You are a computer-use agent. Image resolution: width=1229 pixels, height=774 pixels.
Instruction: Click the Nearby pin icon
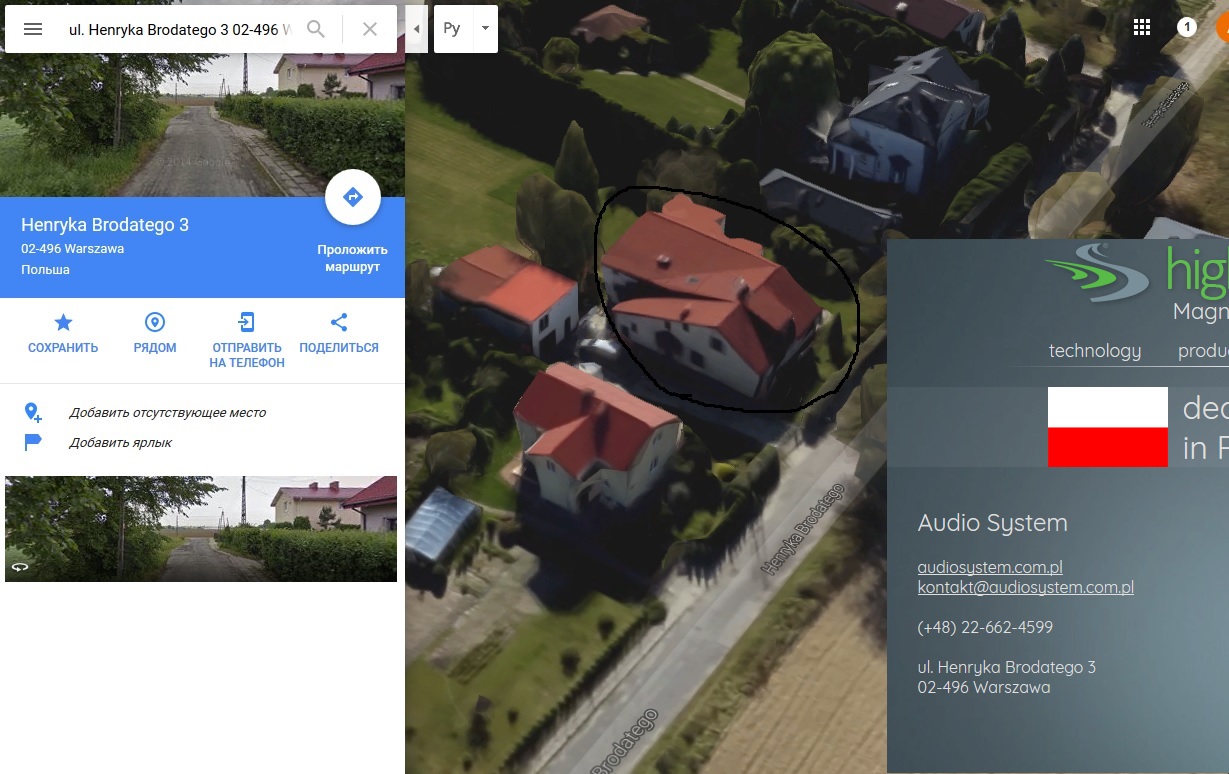coord(155,322)
